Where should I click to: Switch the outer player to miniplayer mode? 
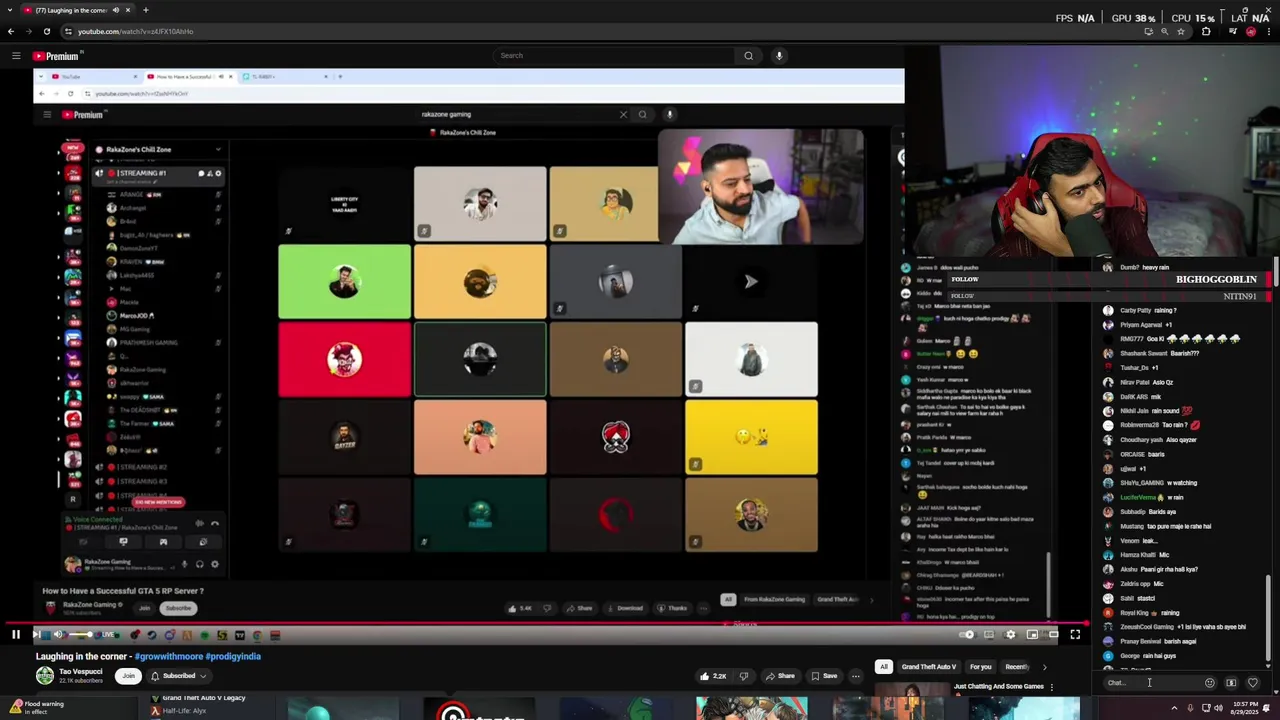(1032, 634)
